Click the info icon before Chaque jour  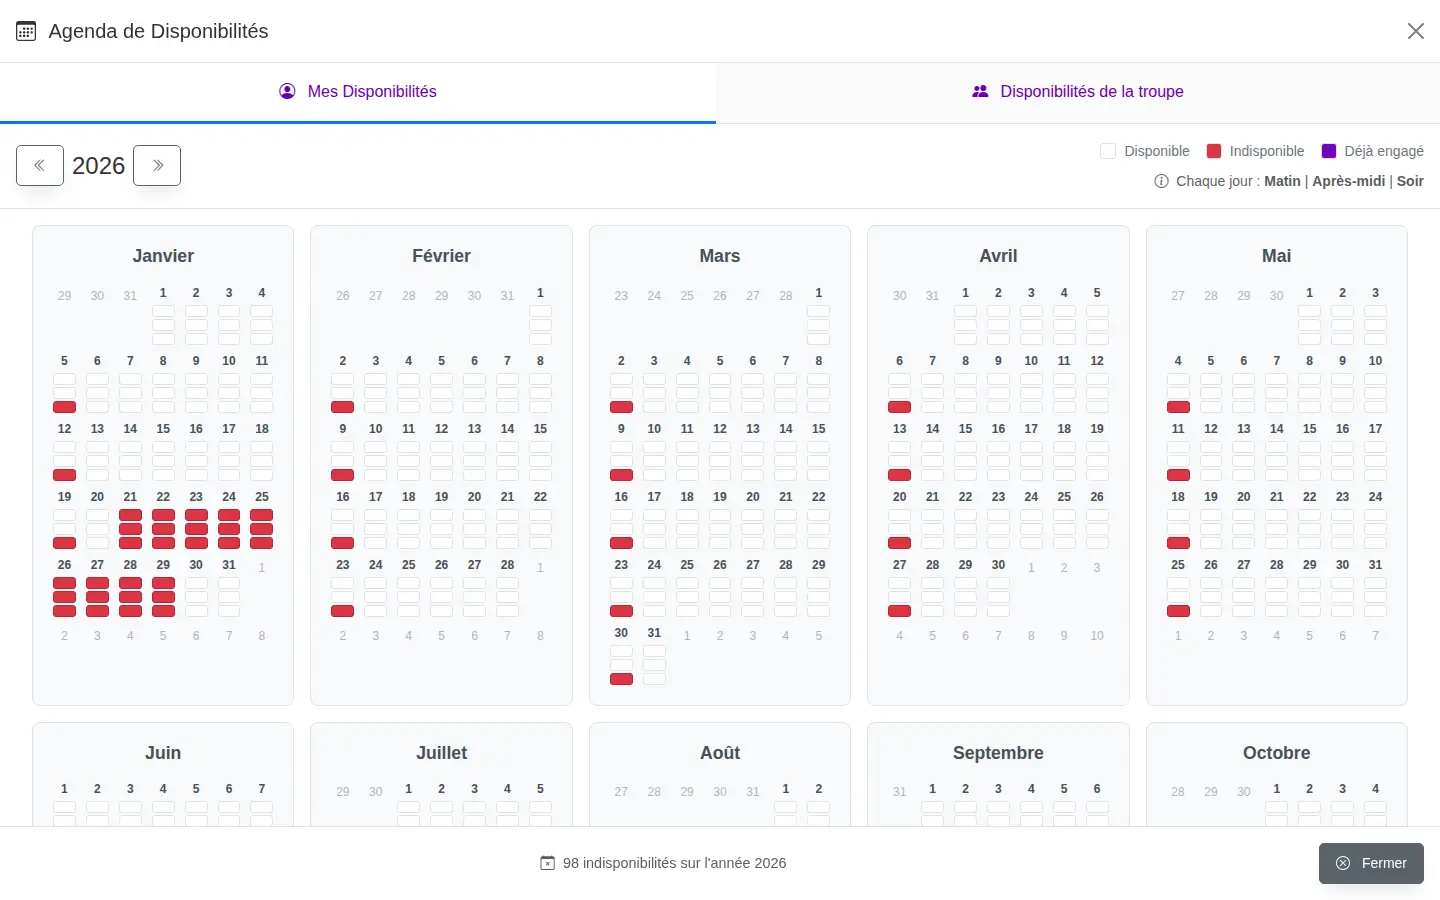[1161, 181]
